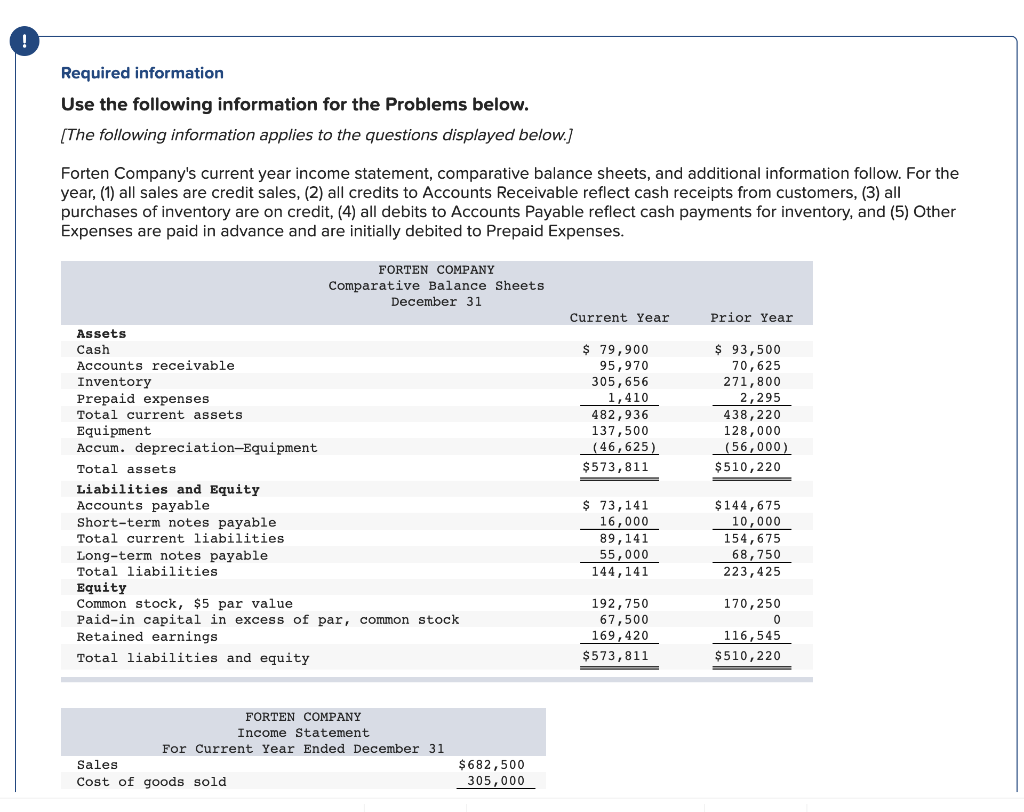
Task: Click the blue exclamation alert icon
Action: click(24, 41)
